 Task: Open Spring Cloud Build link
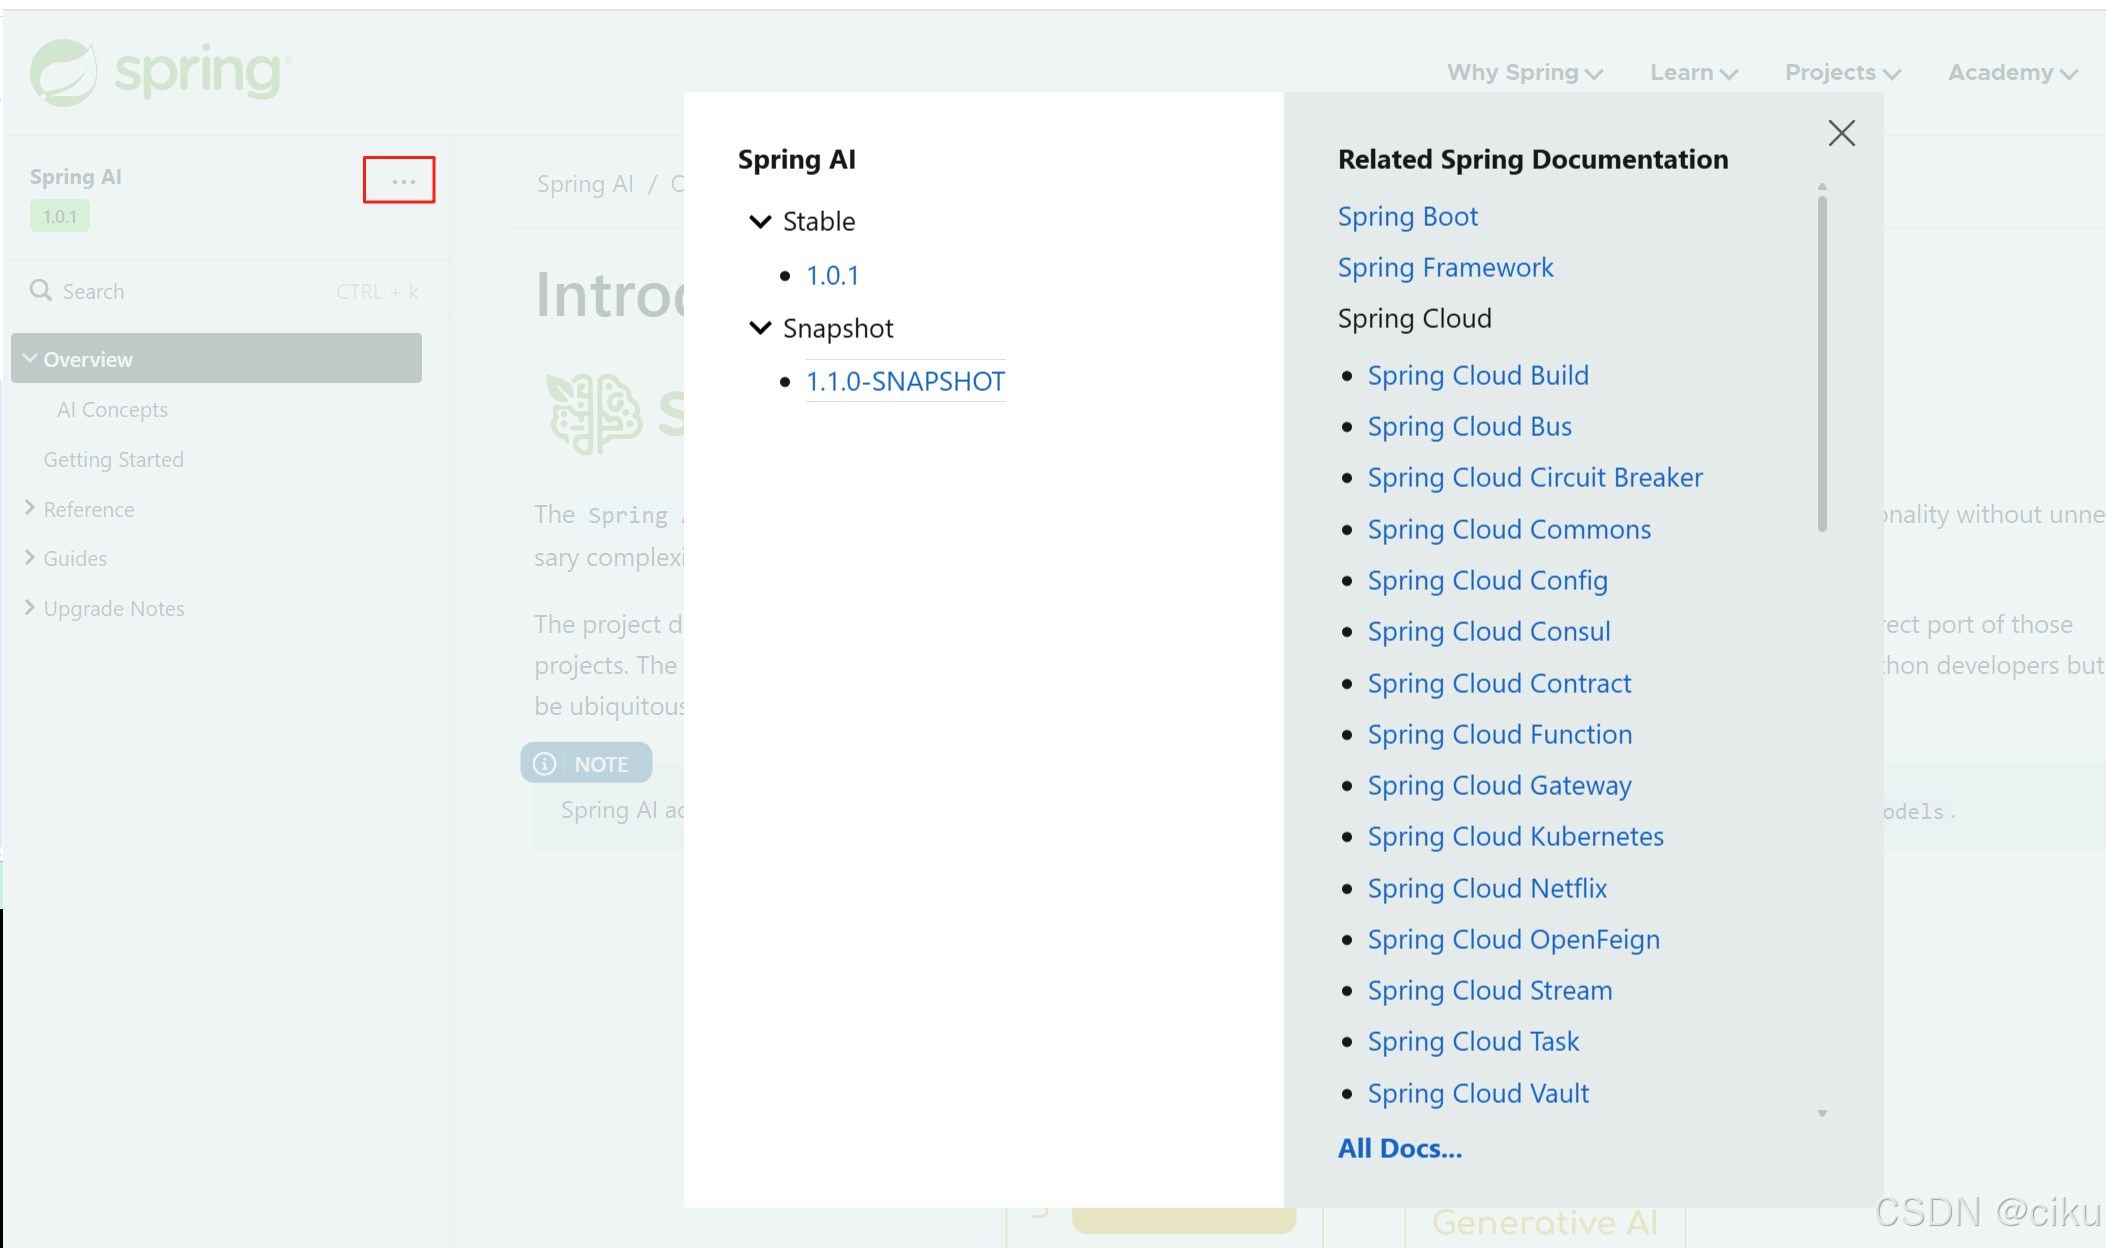(x=1478, y=375)
